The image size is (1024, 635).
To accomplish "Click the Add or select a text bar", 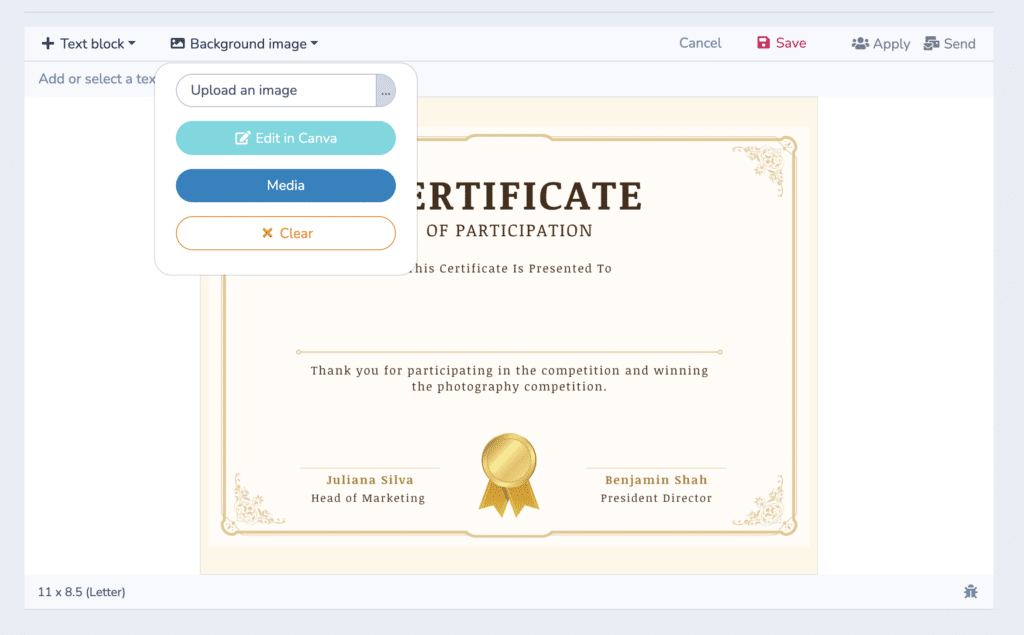I will (95, 78).
